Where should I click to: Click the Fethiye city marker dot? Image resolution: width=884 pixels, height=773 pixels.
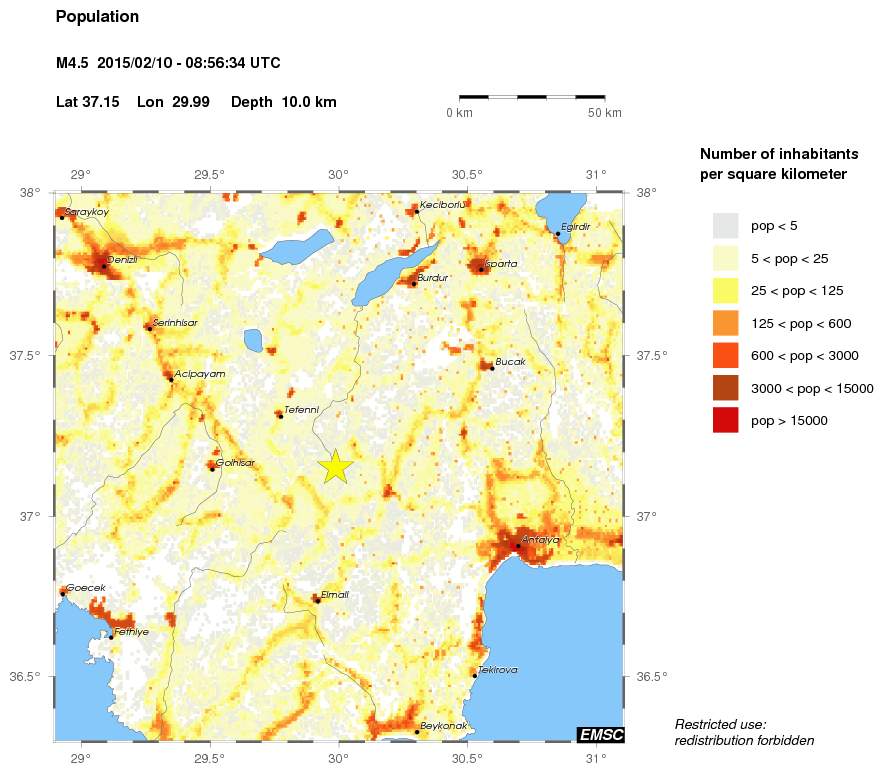click(x=111, y=637)
